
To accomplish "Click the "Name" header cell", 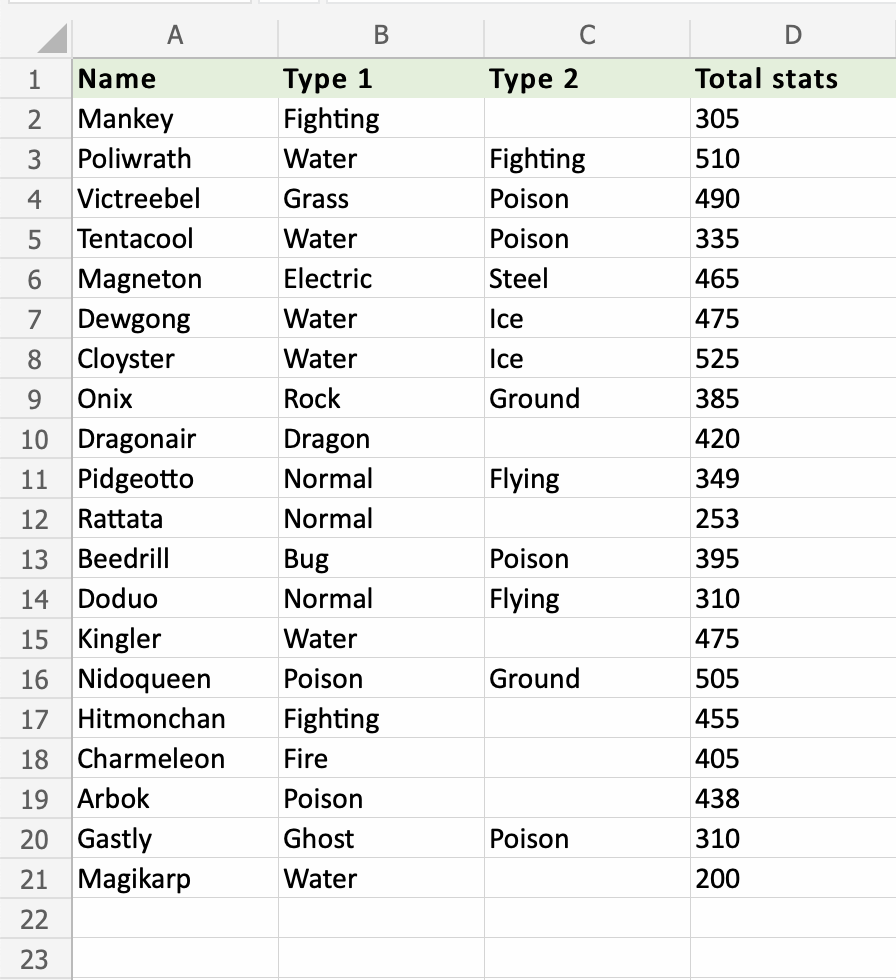I will [175, 79].
